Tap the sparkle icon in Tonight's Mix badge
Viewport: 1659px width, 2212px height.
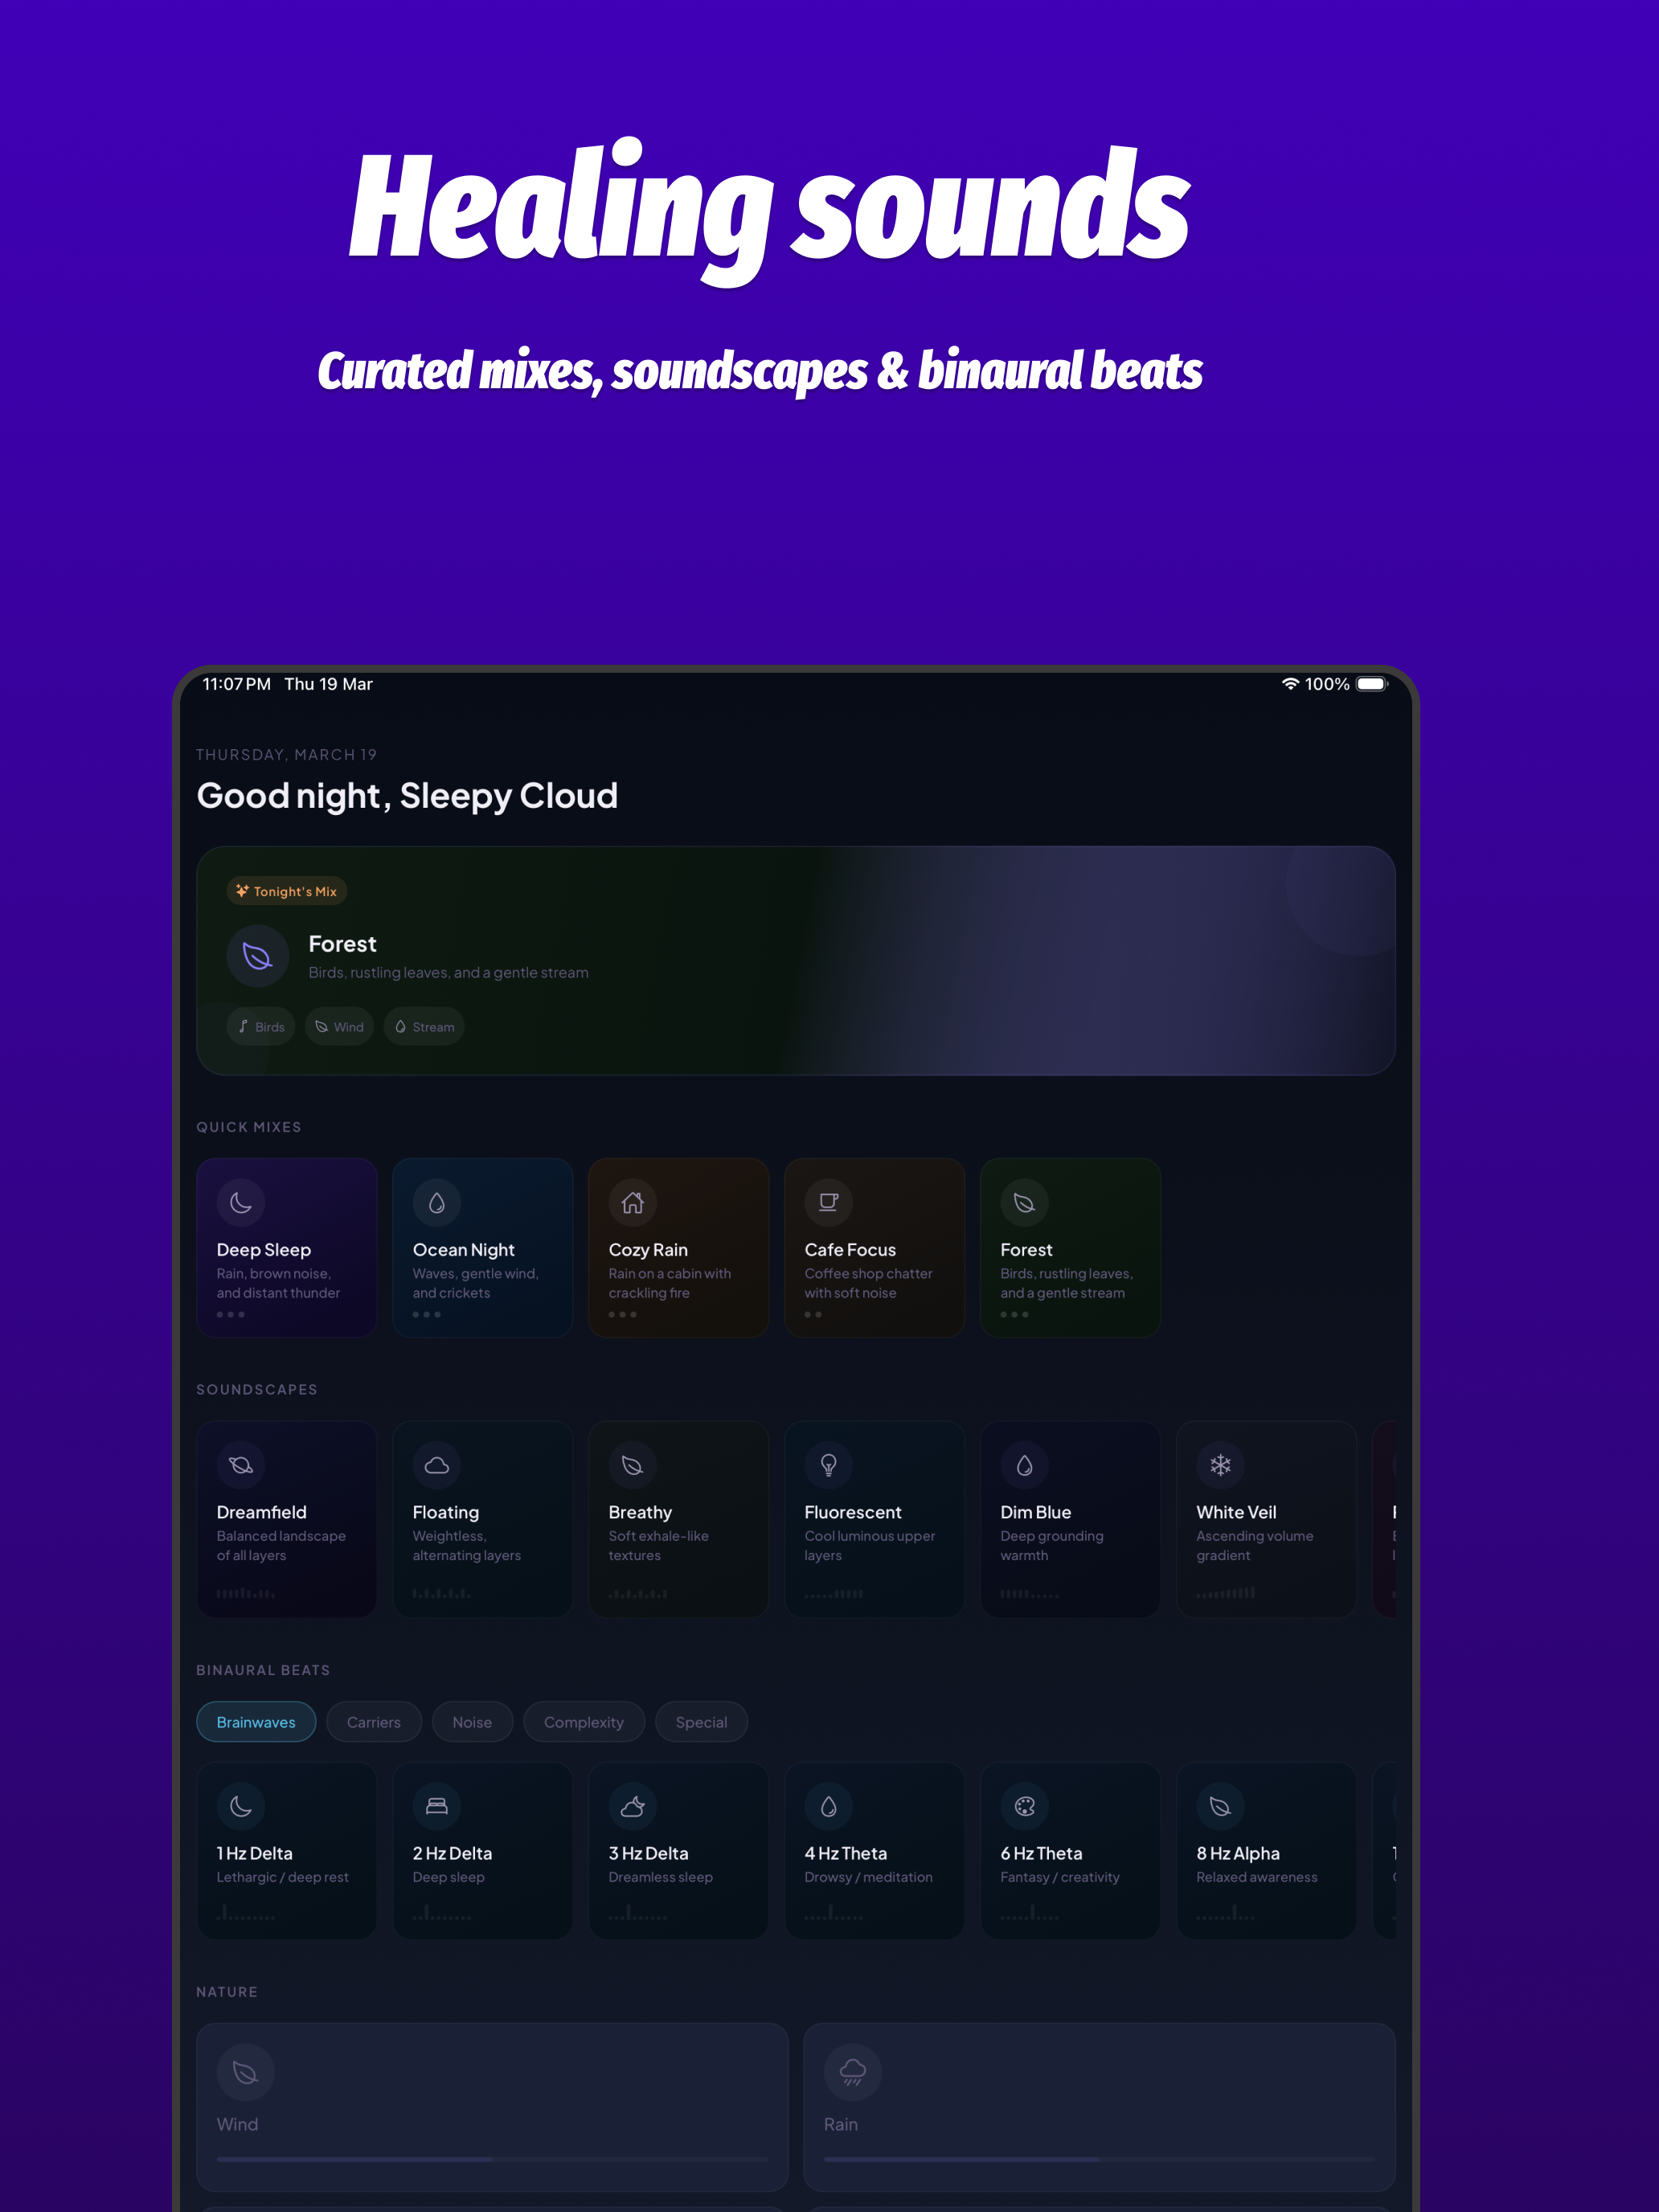pyautogui.click(x=242, y=890)
